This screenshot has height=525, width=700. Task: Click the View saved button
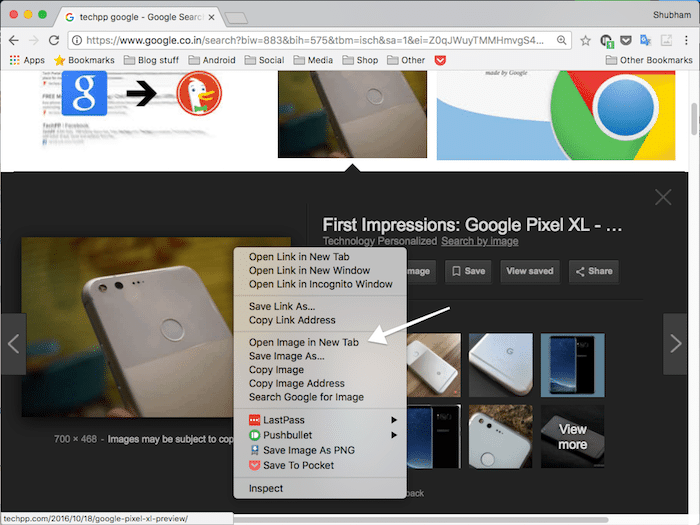coord(530,271)
